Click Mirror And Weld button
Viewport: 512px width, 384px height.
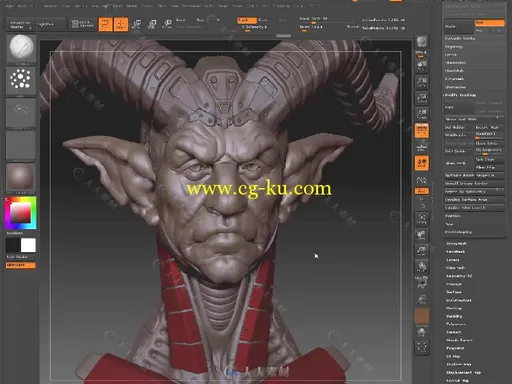click(x=474, y=119)
